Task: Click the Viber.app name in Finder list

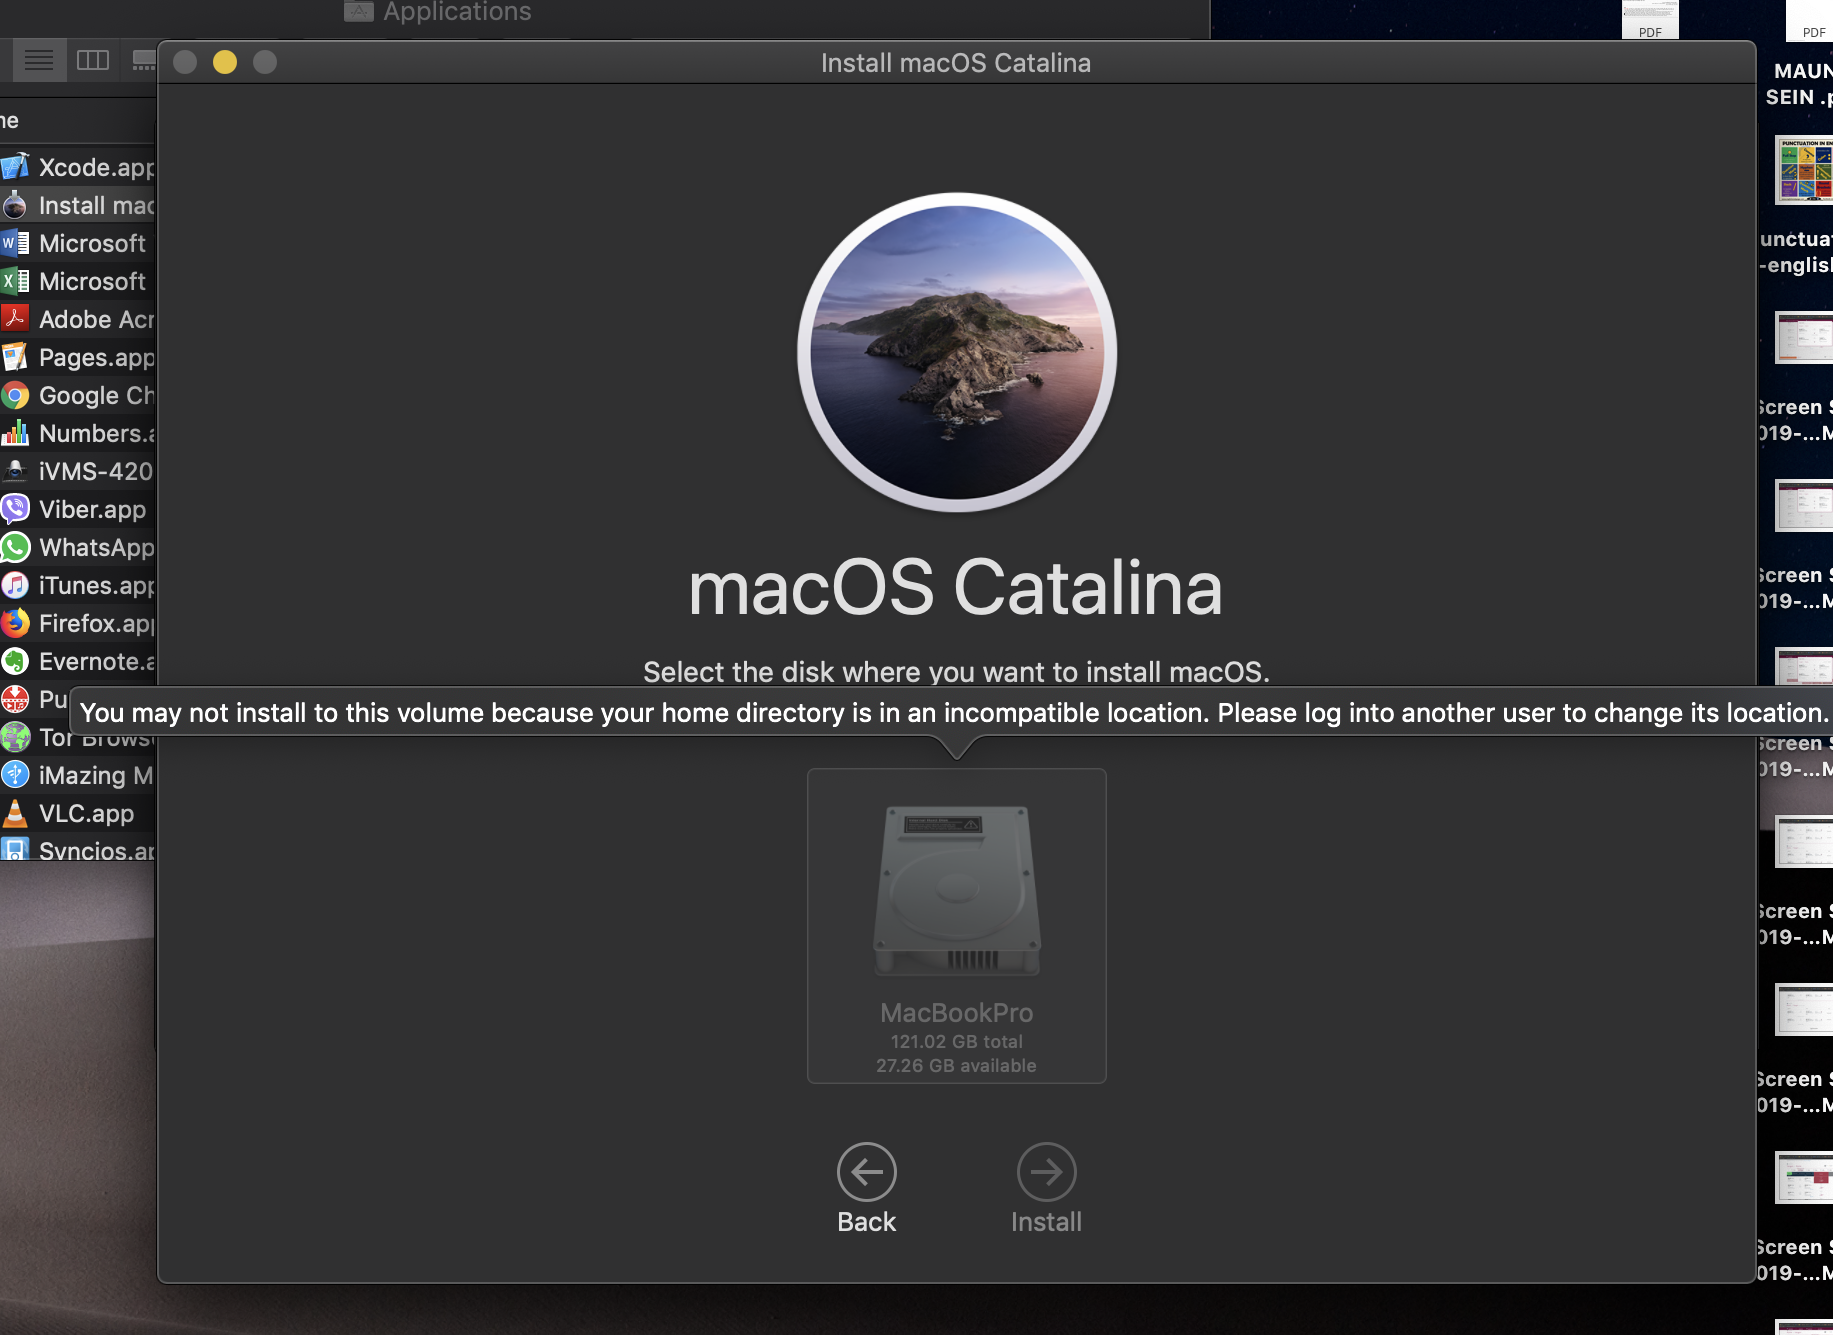Action: pyautogui.click(x=93, y=509)
